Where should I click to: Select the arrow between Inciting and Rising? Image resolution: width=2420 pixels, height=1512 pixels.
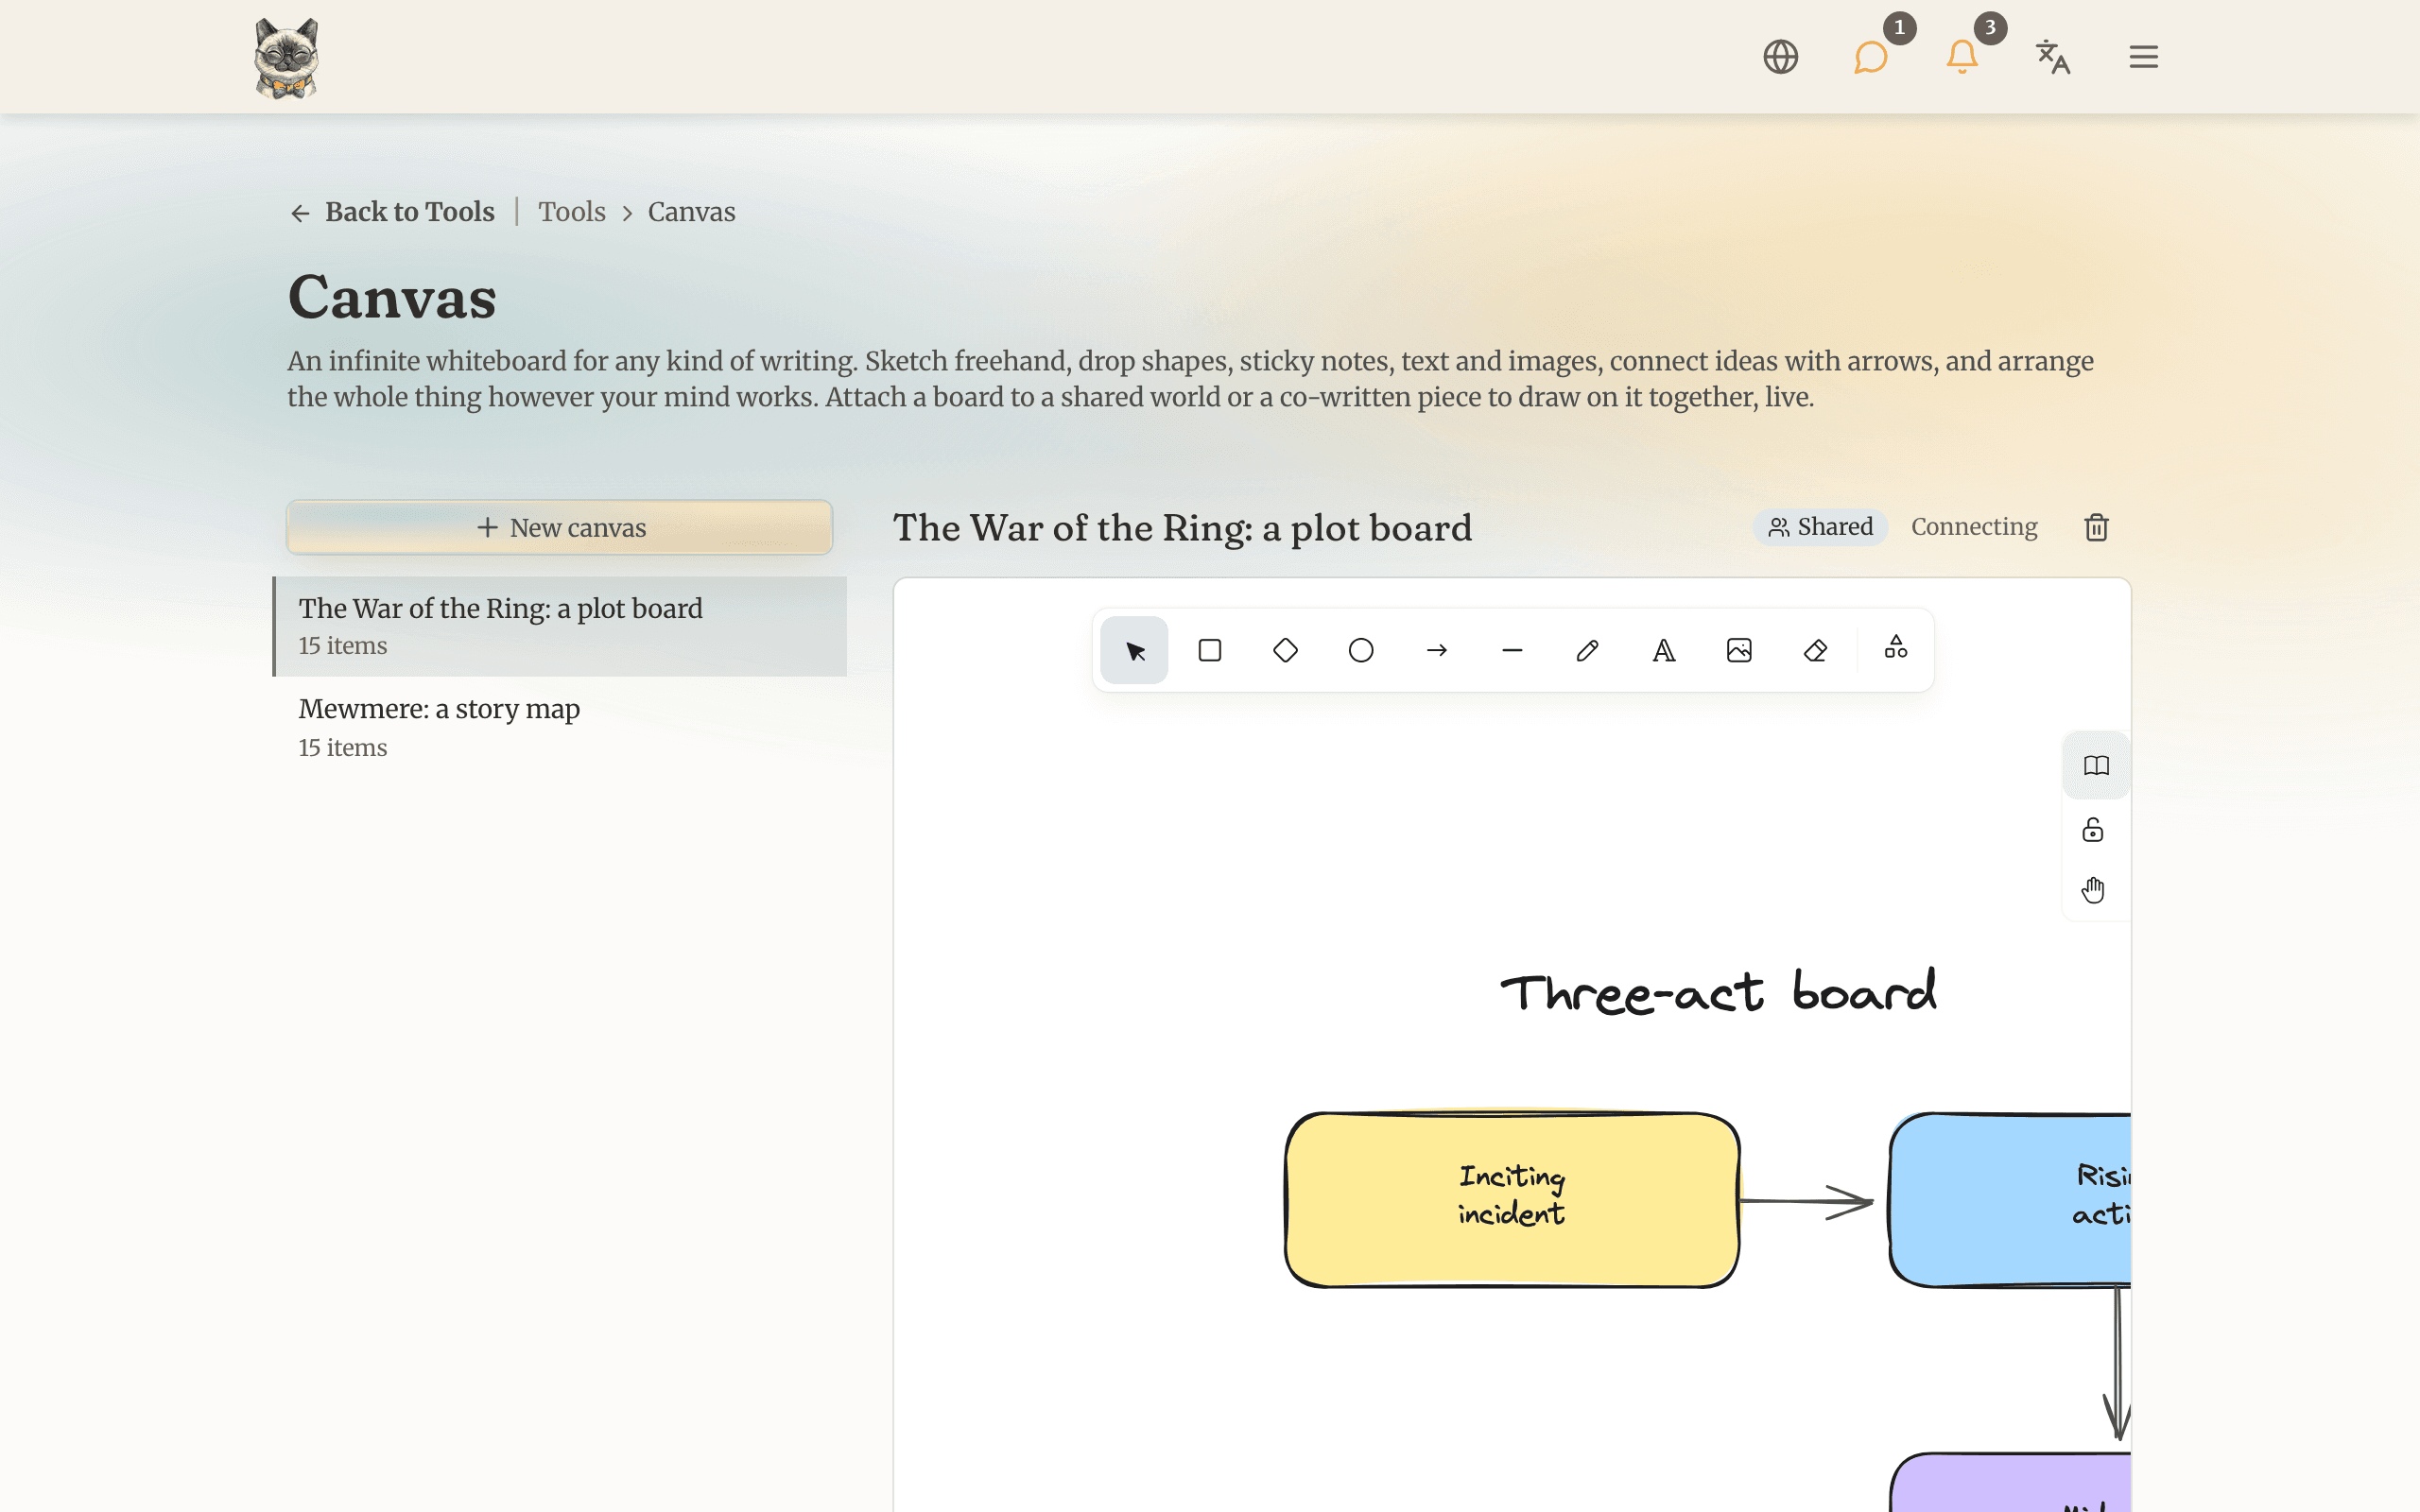tap(1806, 1201)
